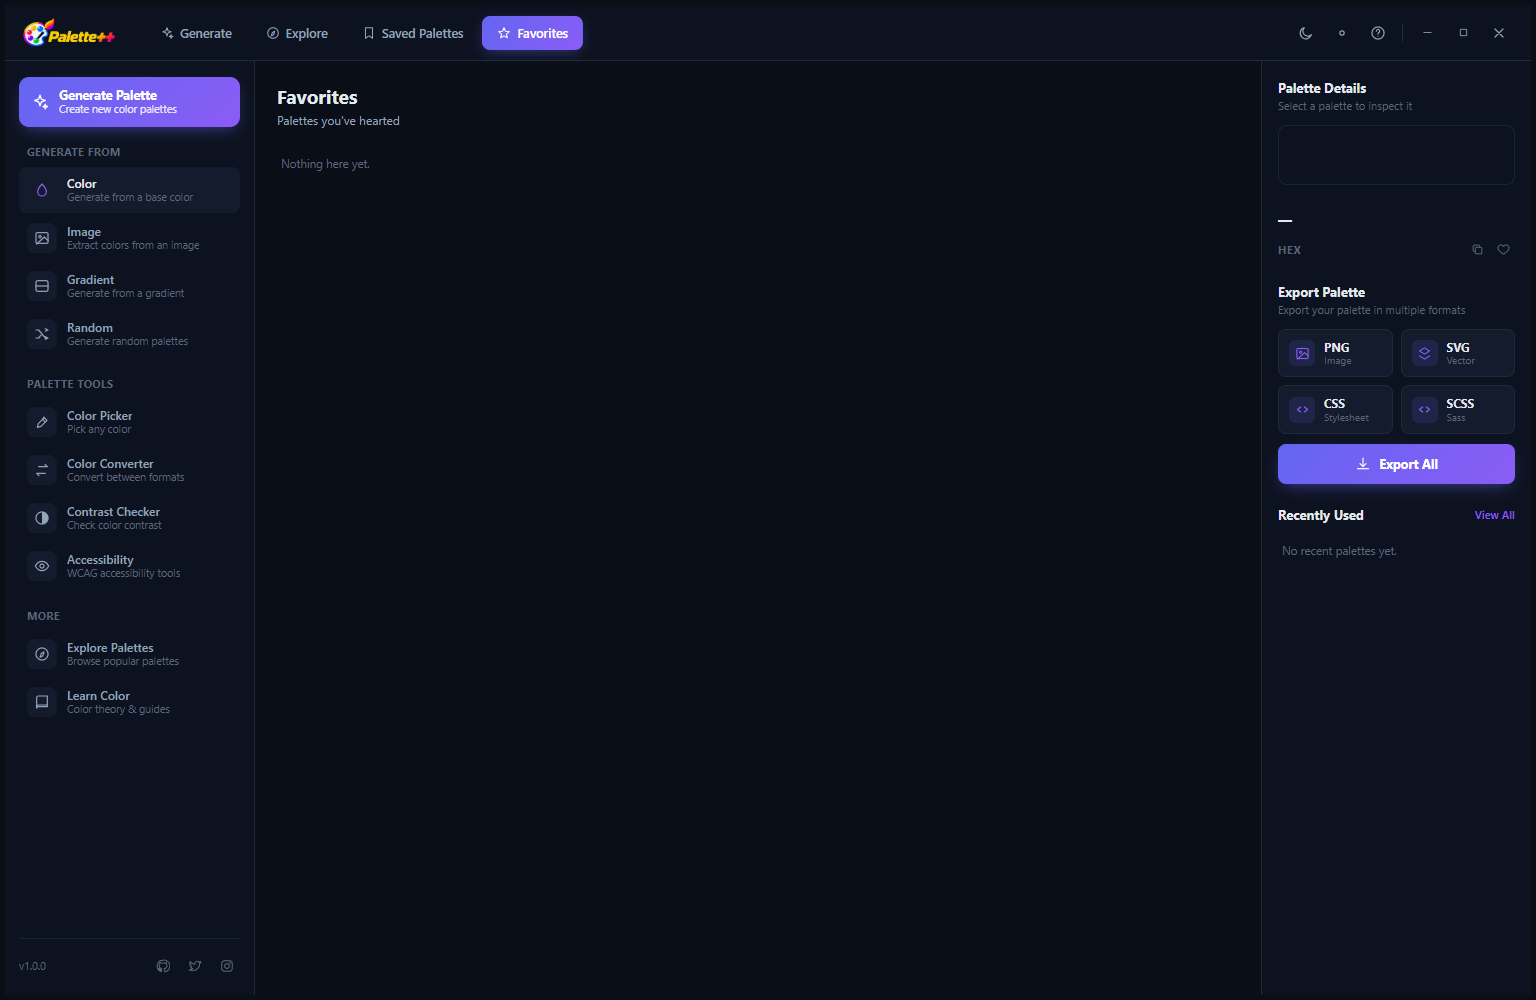Screen dimensions: 1536x1000
Task: Click the Export All button
Action: point(1396,464)
